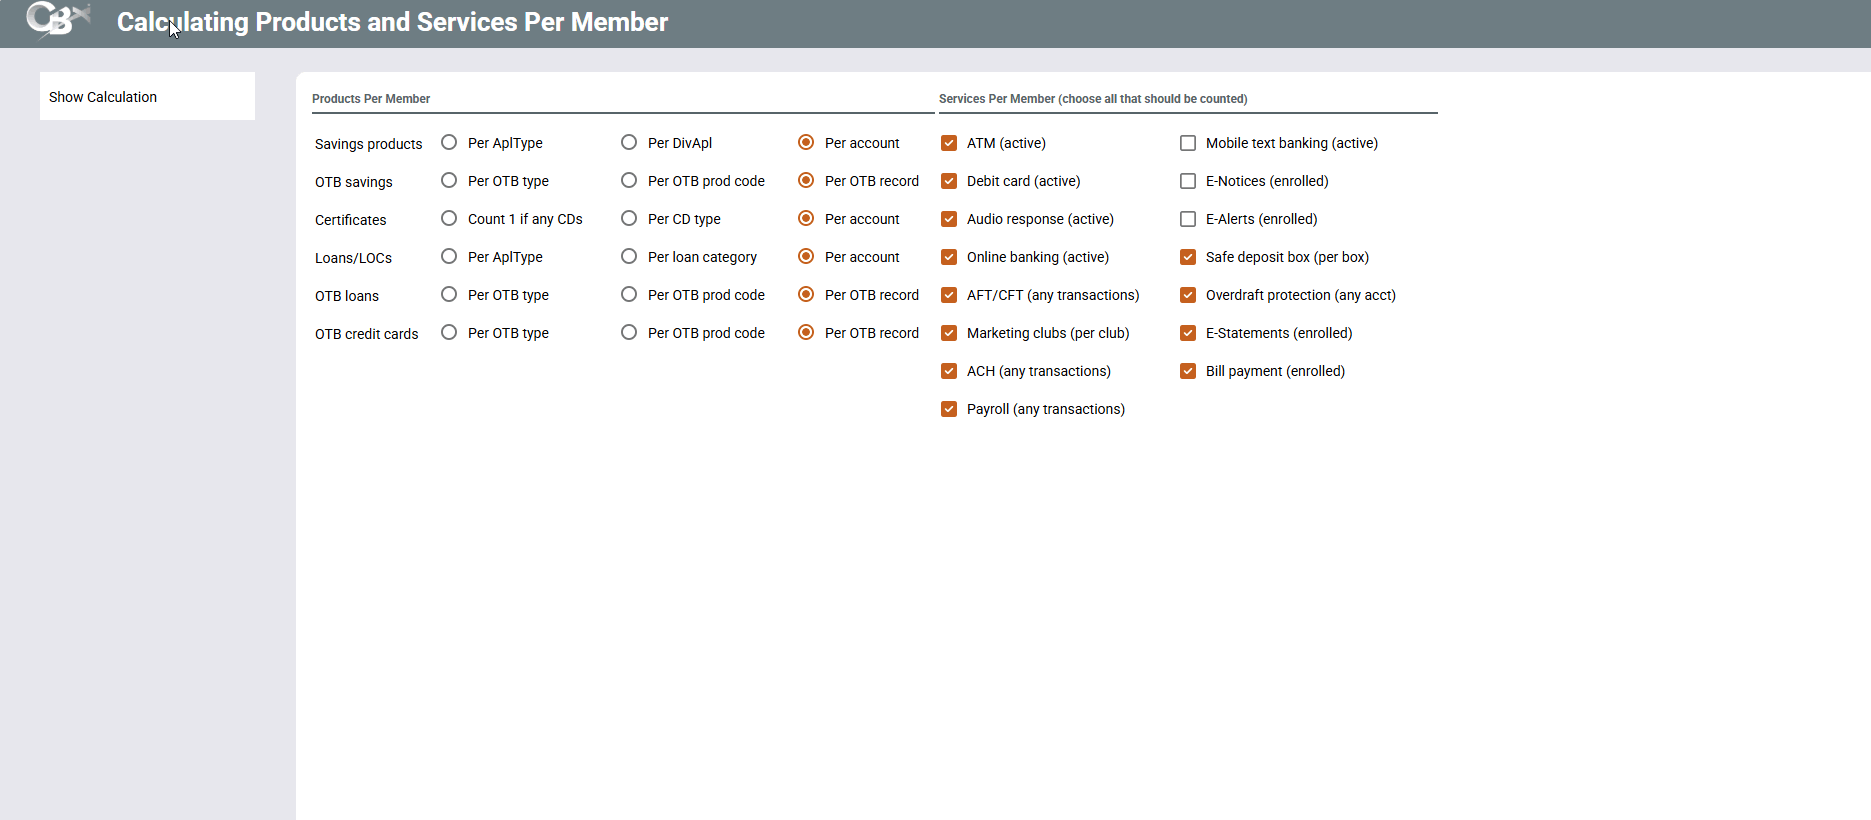Click the CBX logo icon
The width and height of the screenshot is (1871, 820).
pyautogui.click(x=57, y=20)
